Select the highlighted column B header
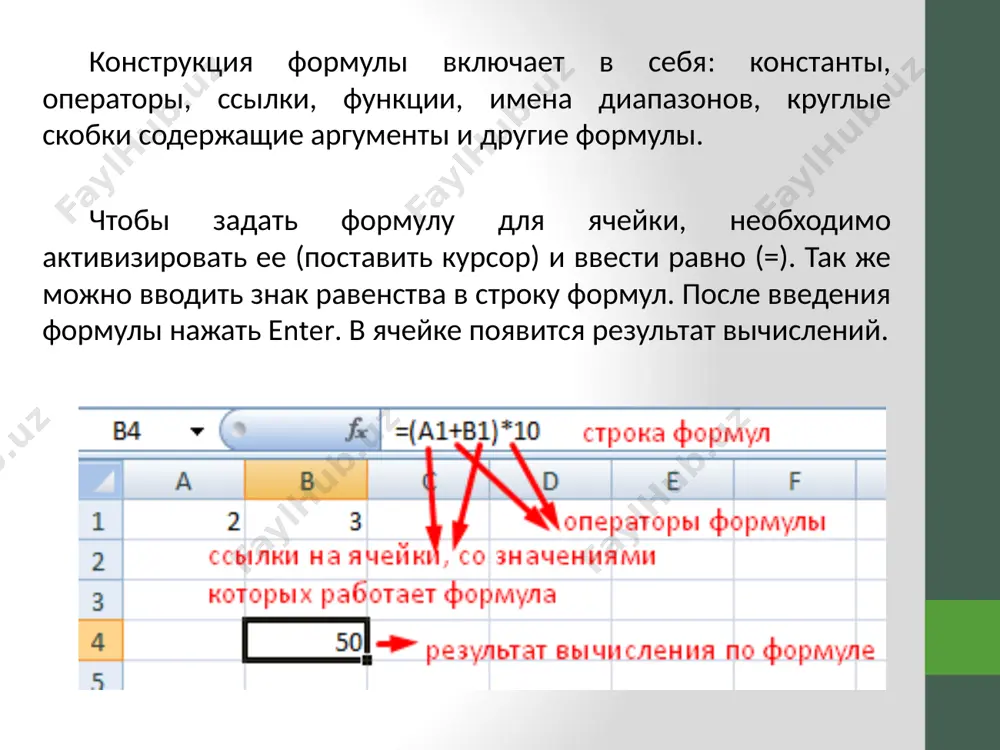This screenshot has height=750, width=1000. 306,480
